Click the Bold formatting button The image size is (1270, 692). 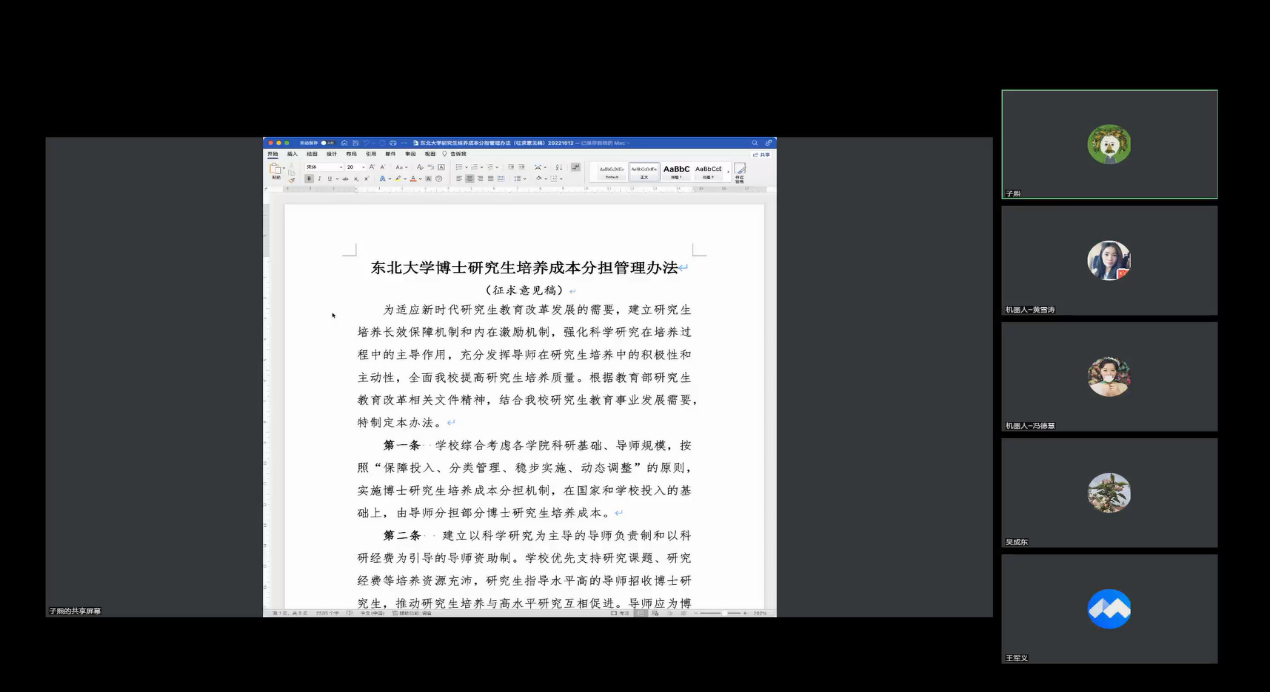tap(309, 179)
